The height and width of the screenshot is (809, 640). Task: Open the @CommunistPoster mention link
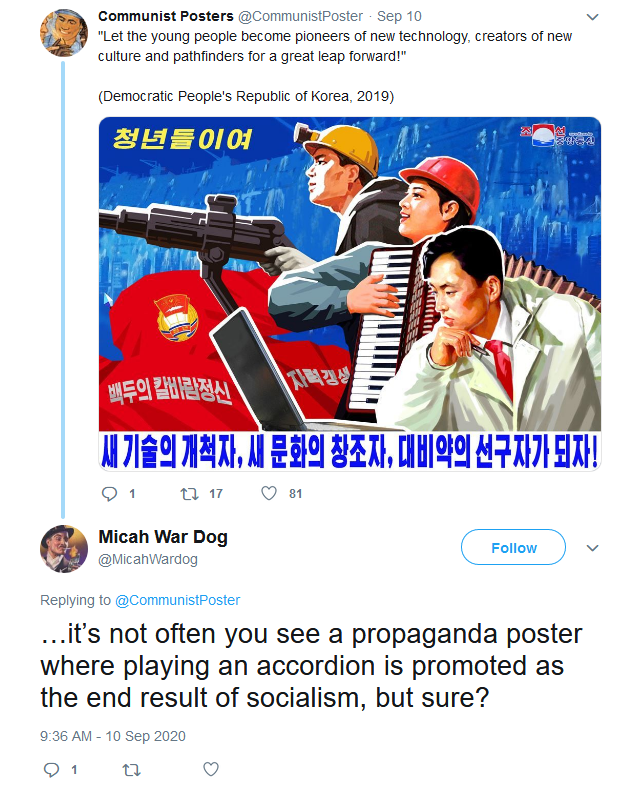click(177, 600)
